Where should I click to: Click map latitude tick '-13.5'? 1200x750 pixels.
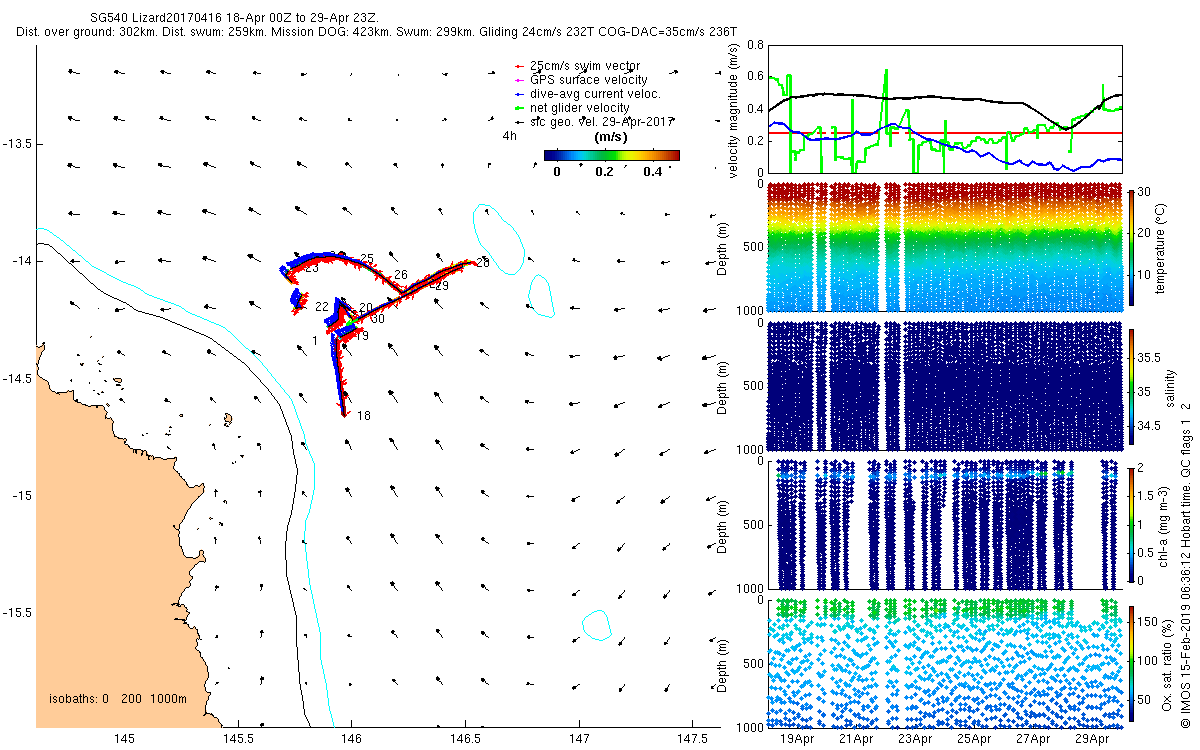pos(17,144)
